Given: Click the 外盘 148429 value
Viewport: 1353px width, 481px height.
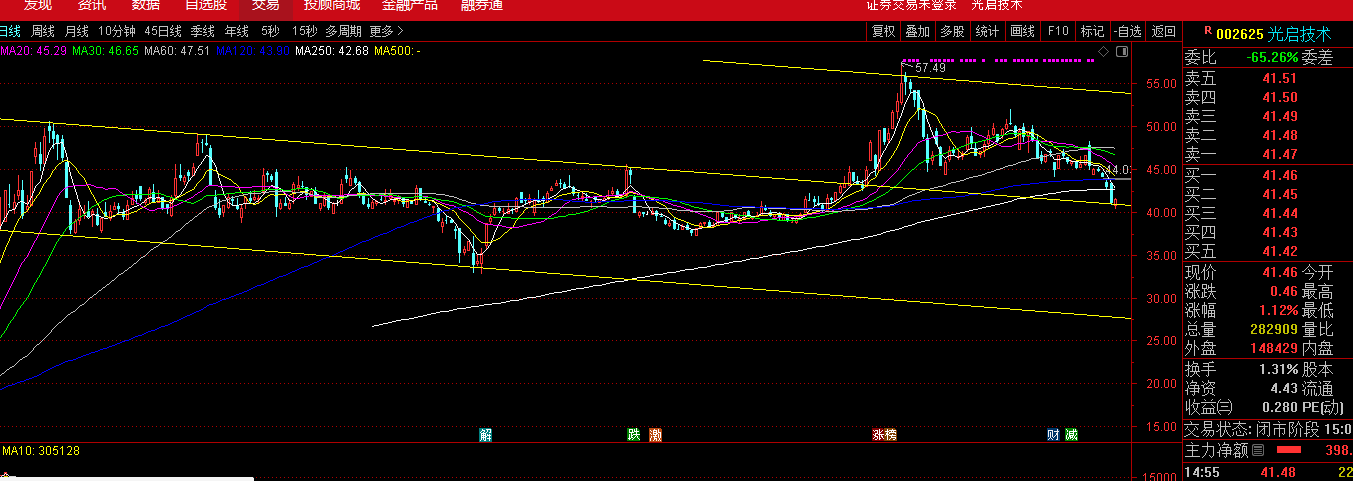Looking at the screenshot, I should (1274, 348).
